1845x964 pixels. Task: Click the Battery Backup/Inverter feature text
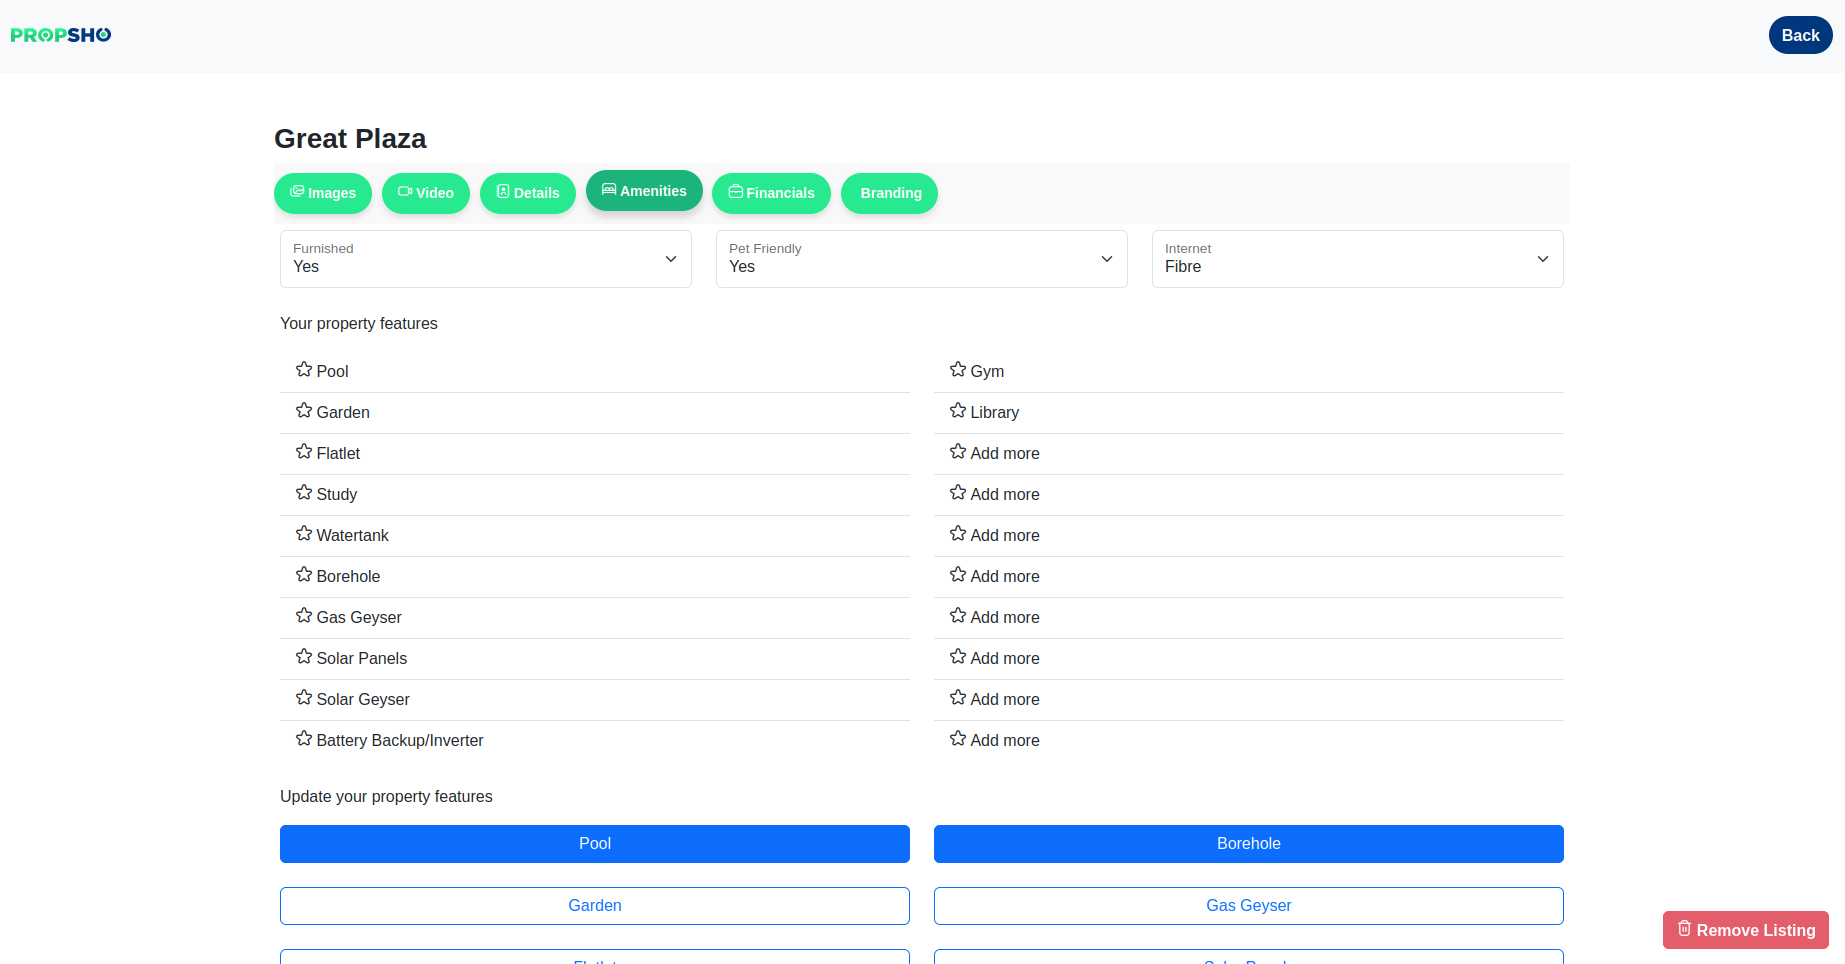[x=400, y=741]
